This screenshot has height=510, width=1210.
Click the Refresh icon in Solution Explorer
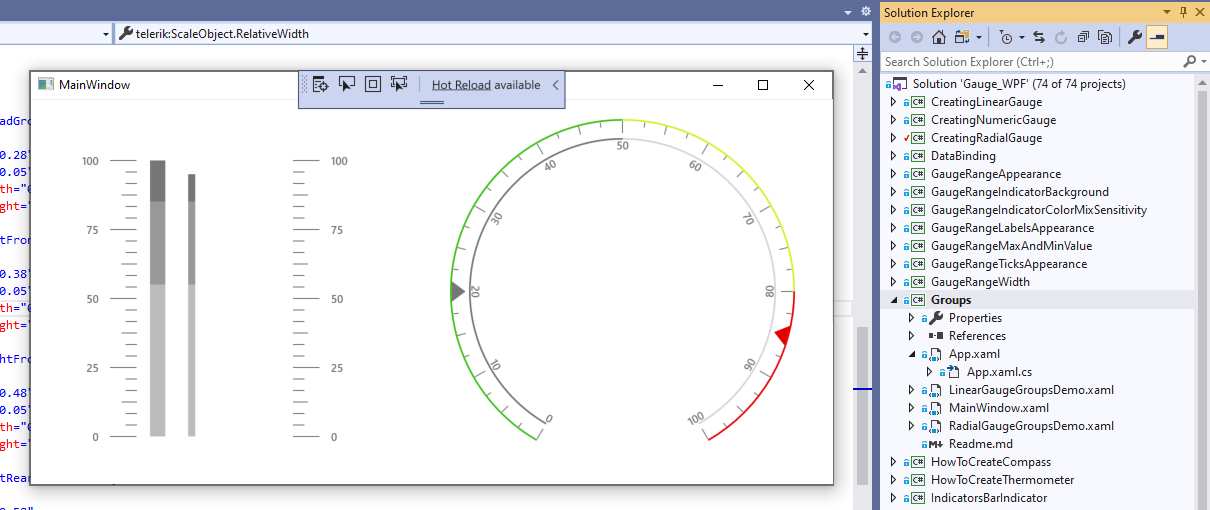tap(1061, 37)
